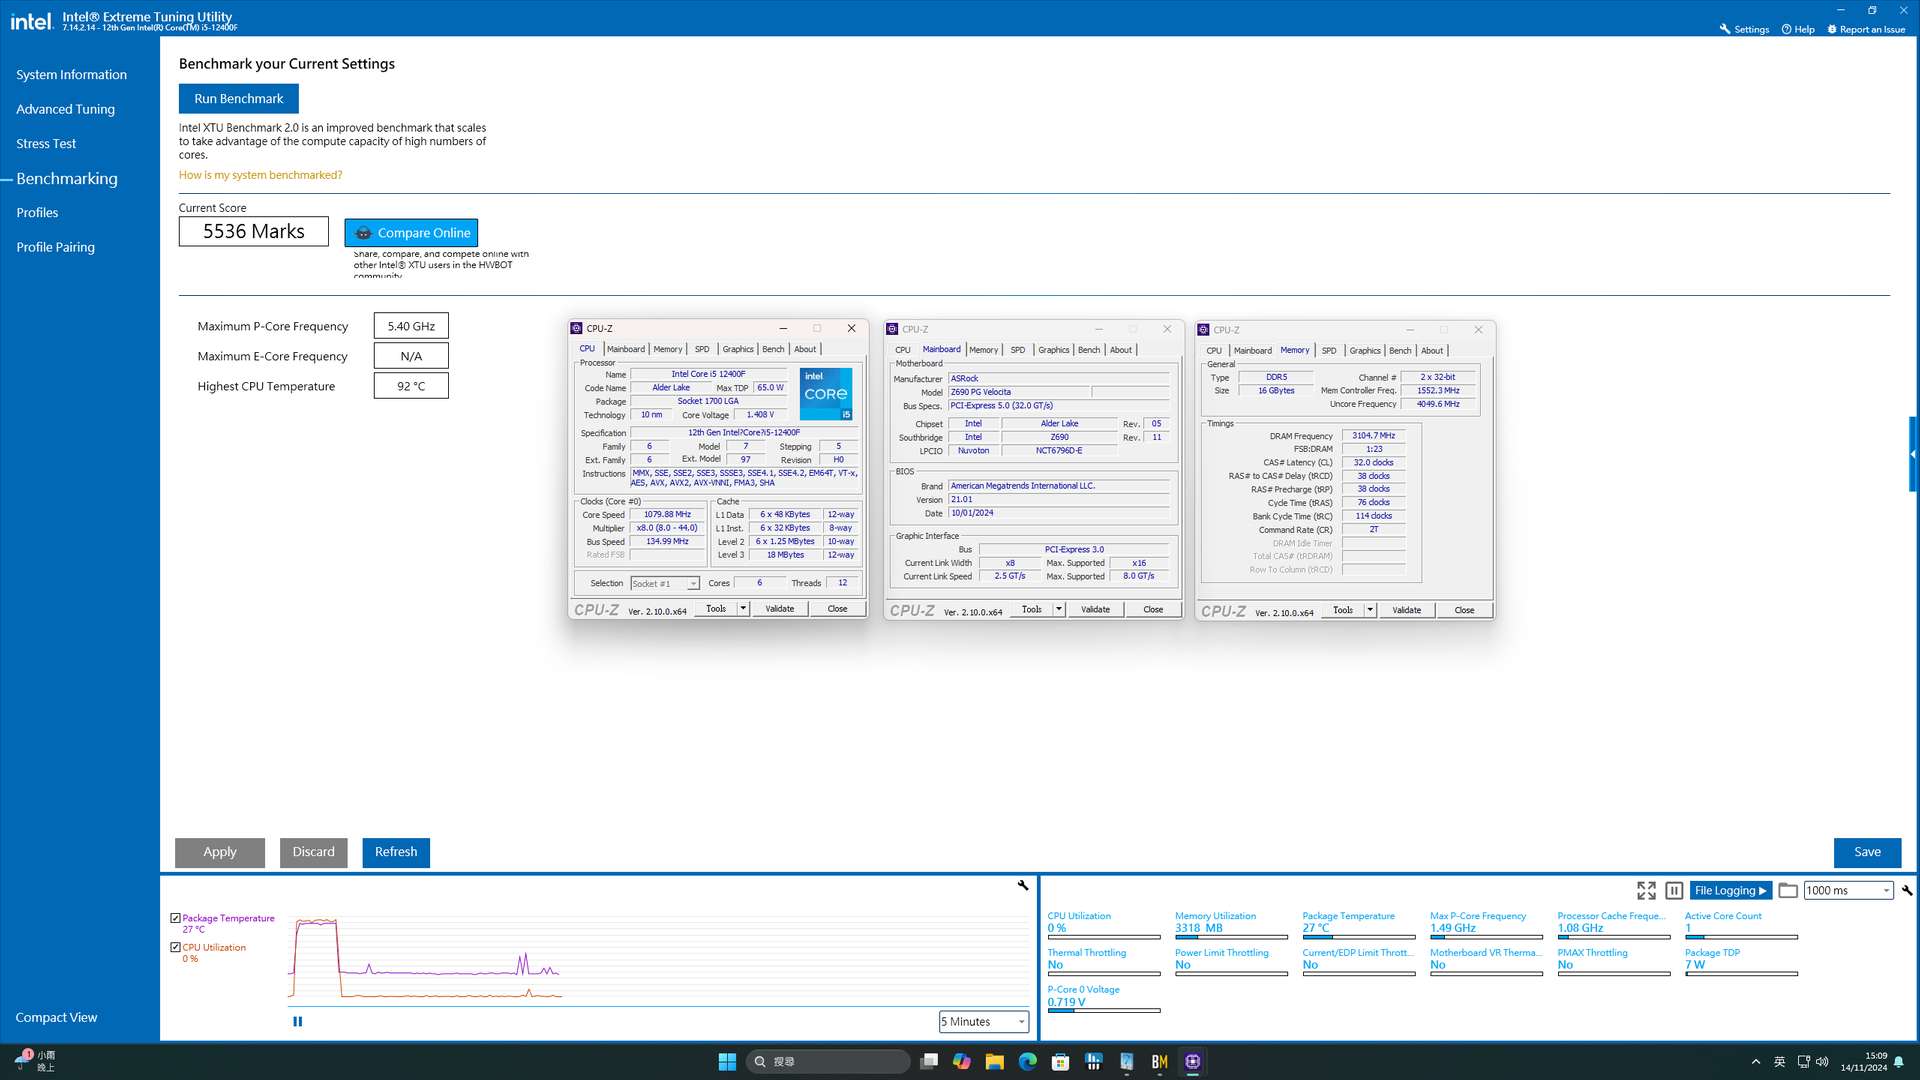Open Task View on the taskbar
The image size is (1920, 1080).
pos(929,1062)
